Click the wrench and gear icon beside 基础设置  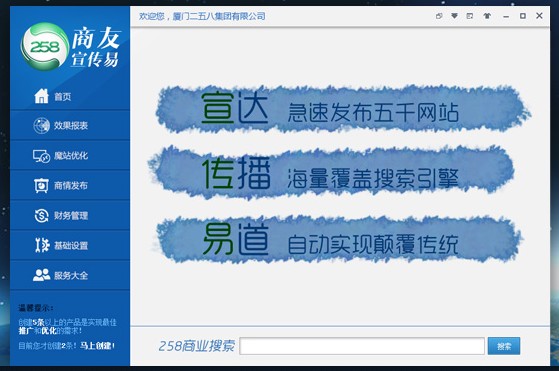pyautogui.click(x=42, y=245)
